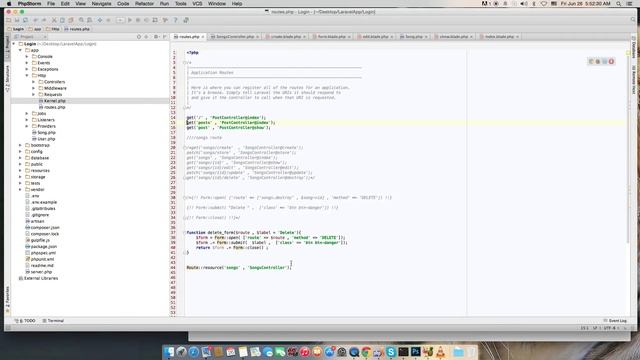The height and width of the screenshot is (360, 640).
Task: Switch to the SongsController.php tab
Action: (235, 37)
